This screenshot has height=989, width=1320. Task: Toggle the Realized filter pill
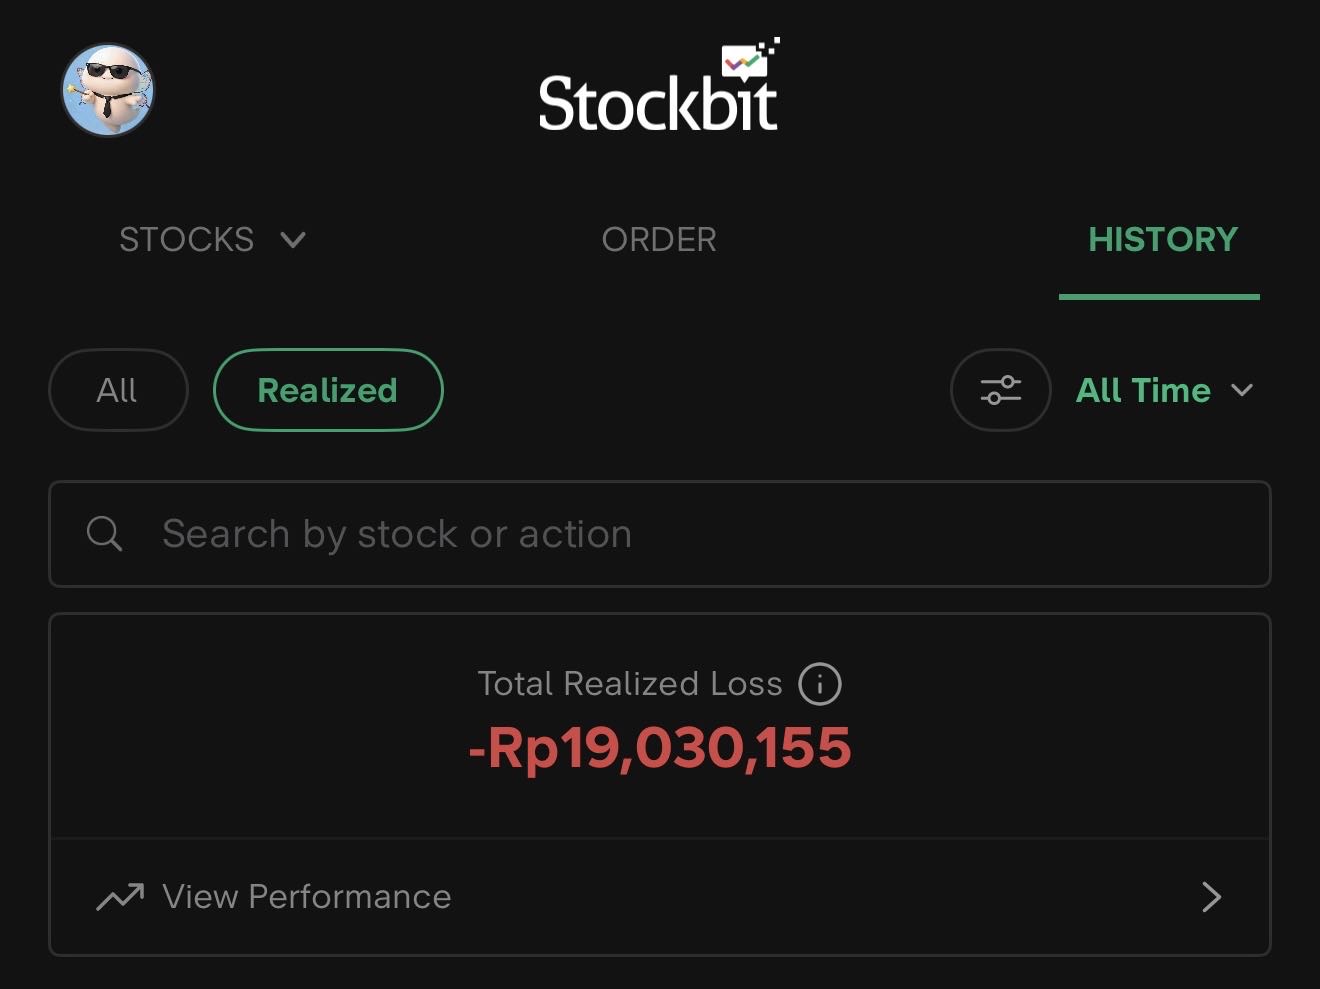pyautogui.click(x=328, y=390)
